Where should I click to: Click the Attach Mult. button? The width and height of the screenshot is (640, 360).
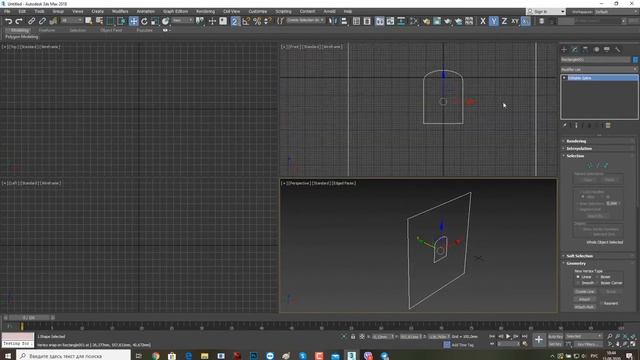(584, 307)
